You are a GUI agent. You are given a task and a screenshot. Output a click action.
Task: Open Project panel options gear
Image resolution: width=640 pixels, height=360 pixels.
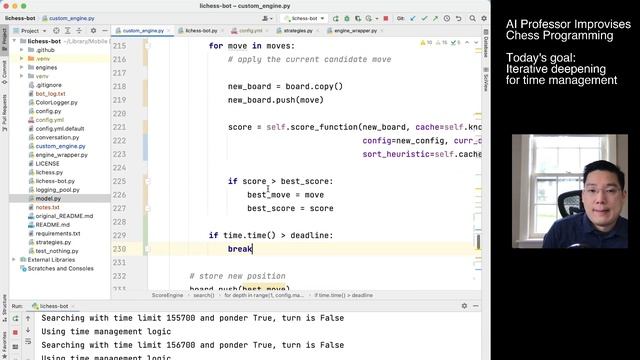click(93, 31)
